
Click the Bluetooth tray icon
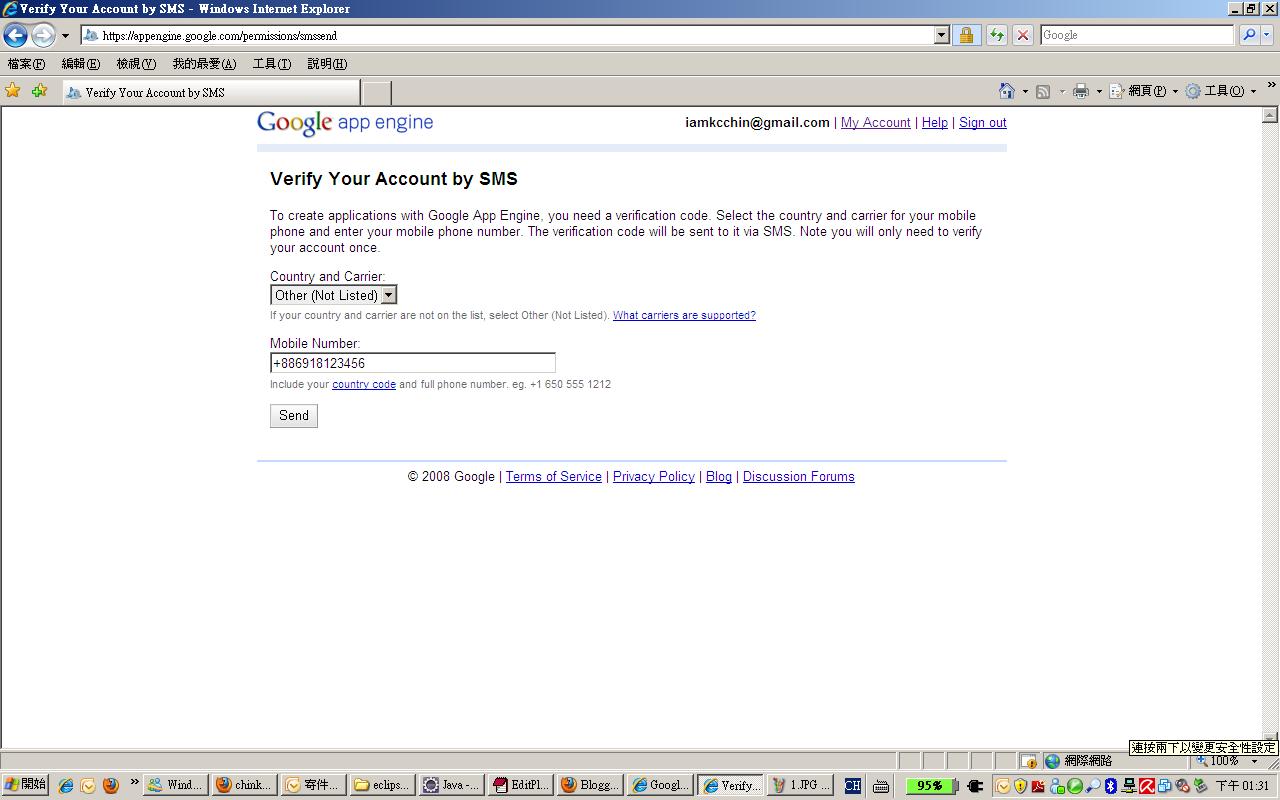(1111, 786)
